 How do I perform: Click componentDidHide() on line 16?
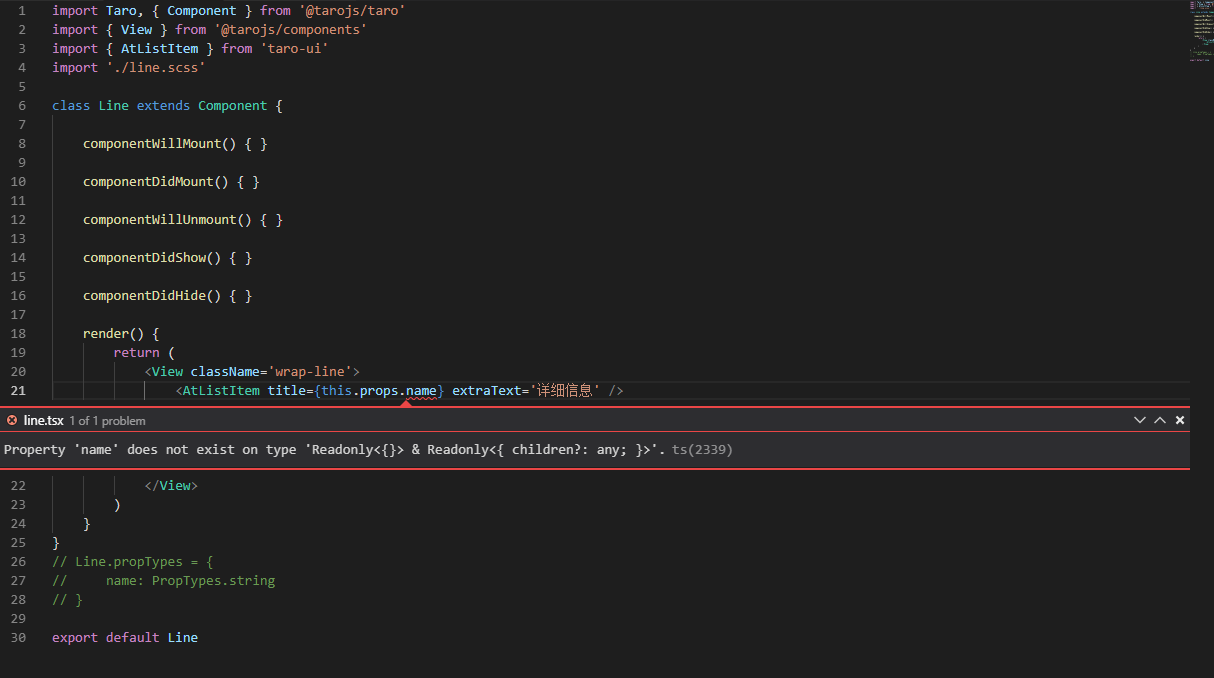tap(152, 295)
